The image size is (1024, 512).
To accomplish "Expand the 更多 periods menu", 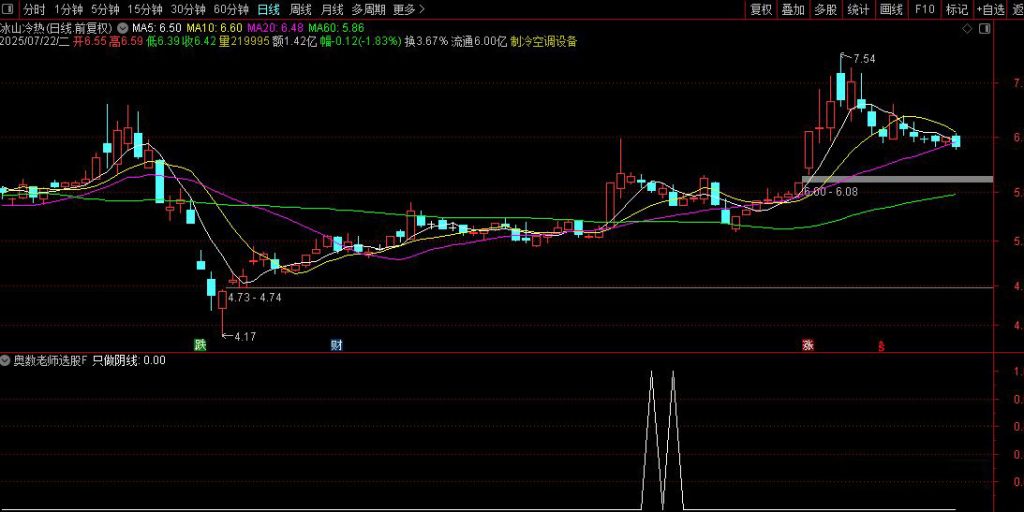I will pos(405,10).
